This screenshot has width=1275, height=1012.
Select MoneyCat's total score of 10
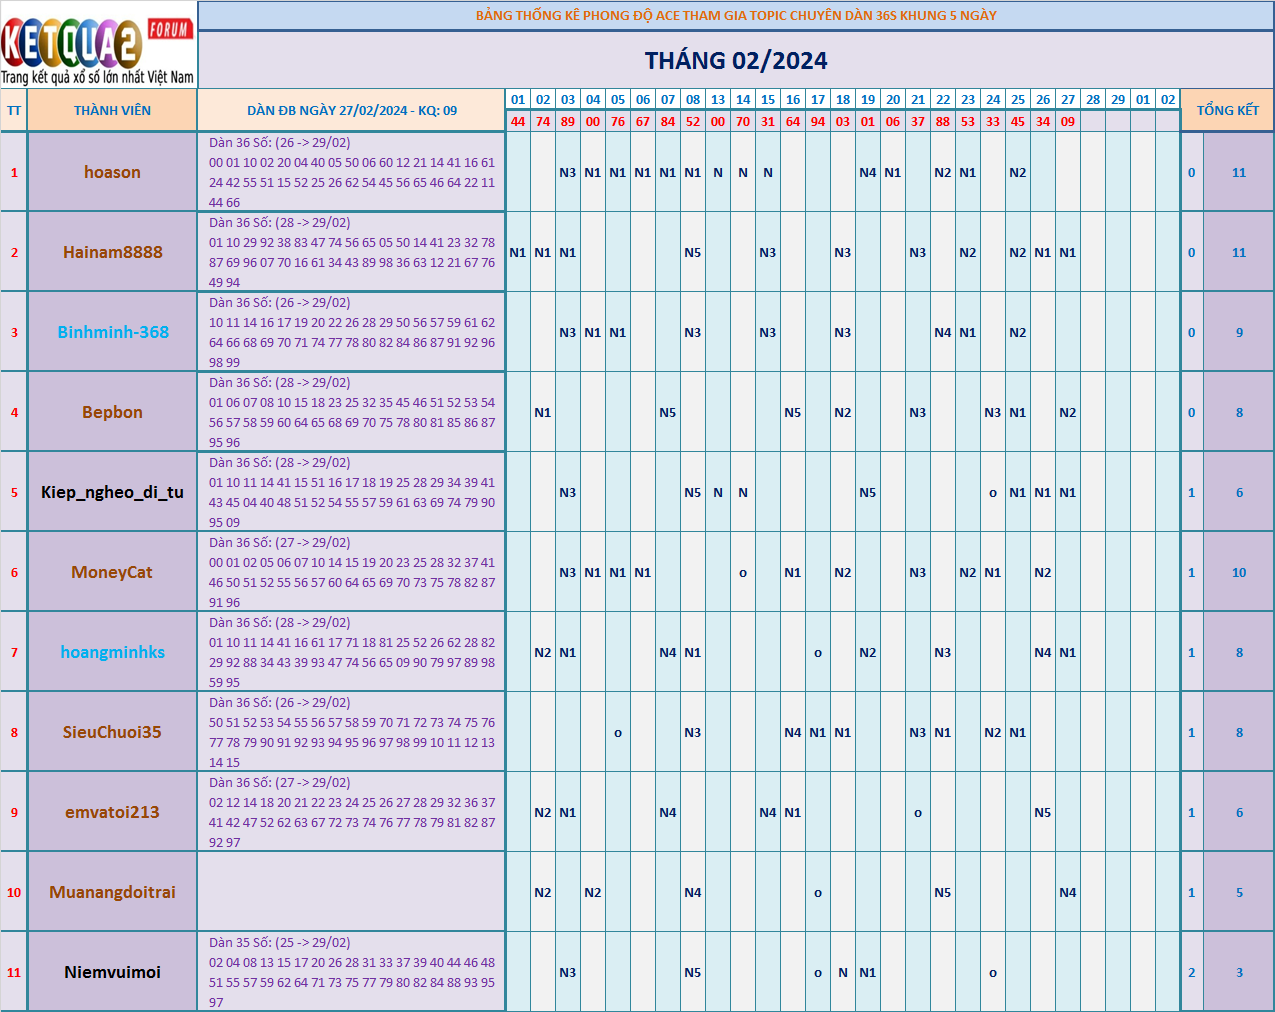click(1238, 572)
